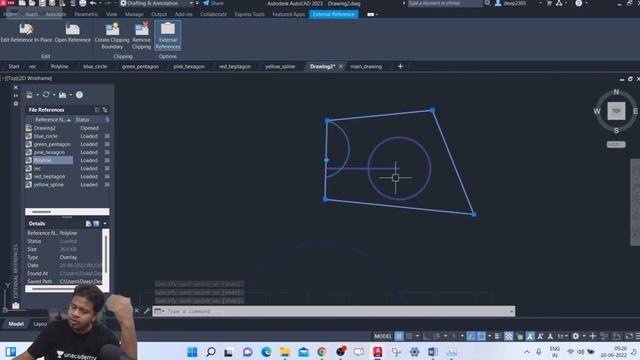Switch File References to tree view
Viewport: 640px width, 360px height.
pyautogui.click(x=105, y=110)
